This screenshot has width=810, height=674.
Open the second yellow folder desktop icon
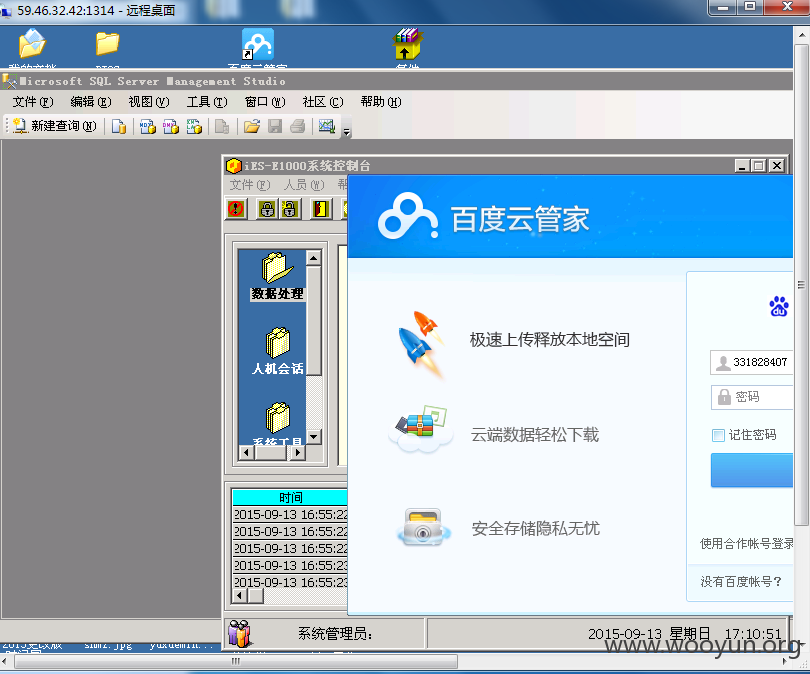pos(107,47)
